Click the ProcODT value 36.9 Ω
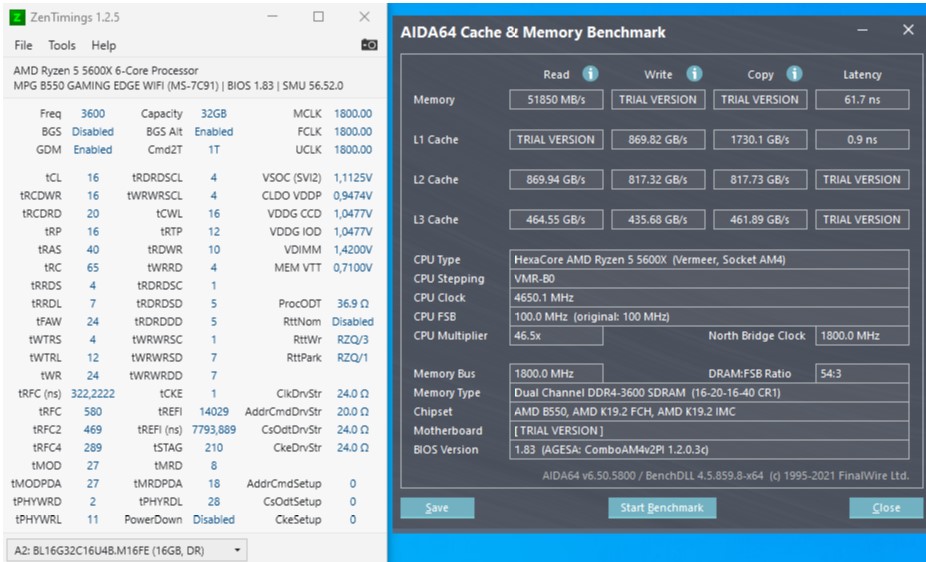The width and height of the screenshot is (926, 562). pos(353,304)
